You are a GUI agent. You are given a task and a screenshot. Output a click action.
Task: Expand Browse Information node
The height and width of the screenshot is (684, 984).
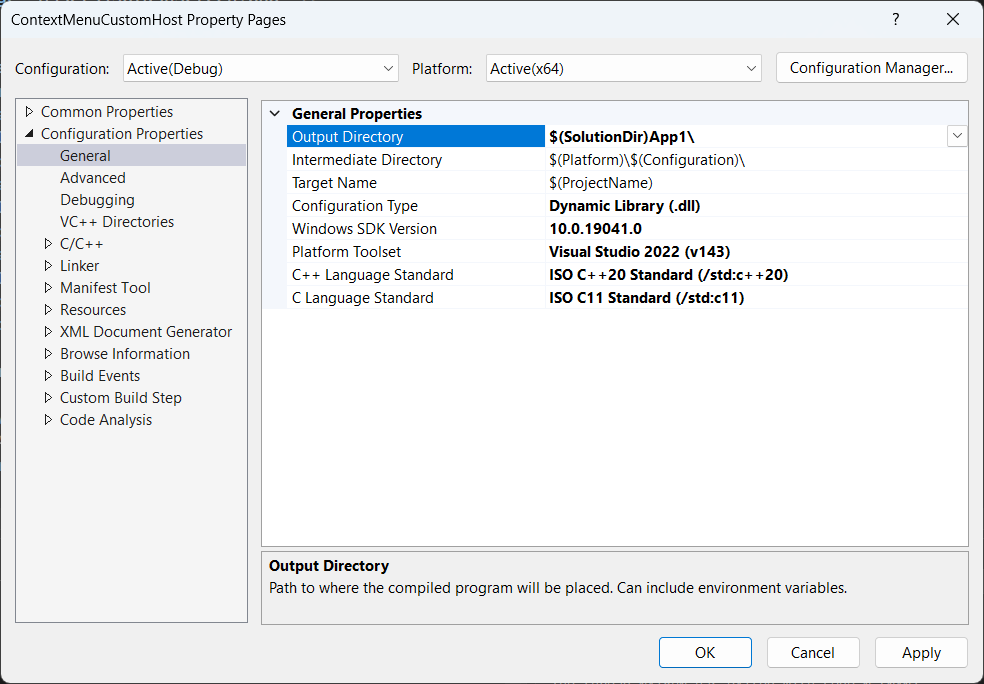click(48, 353)
